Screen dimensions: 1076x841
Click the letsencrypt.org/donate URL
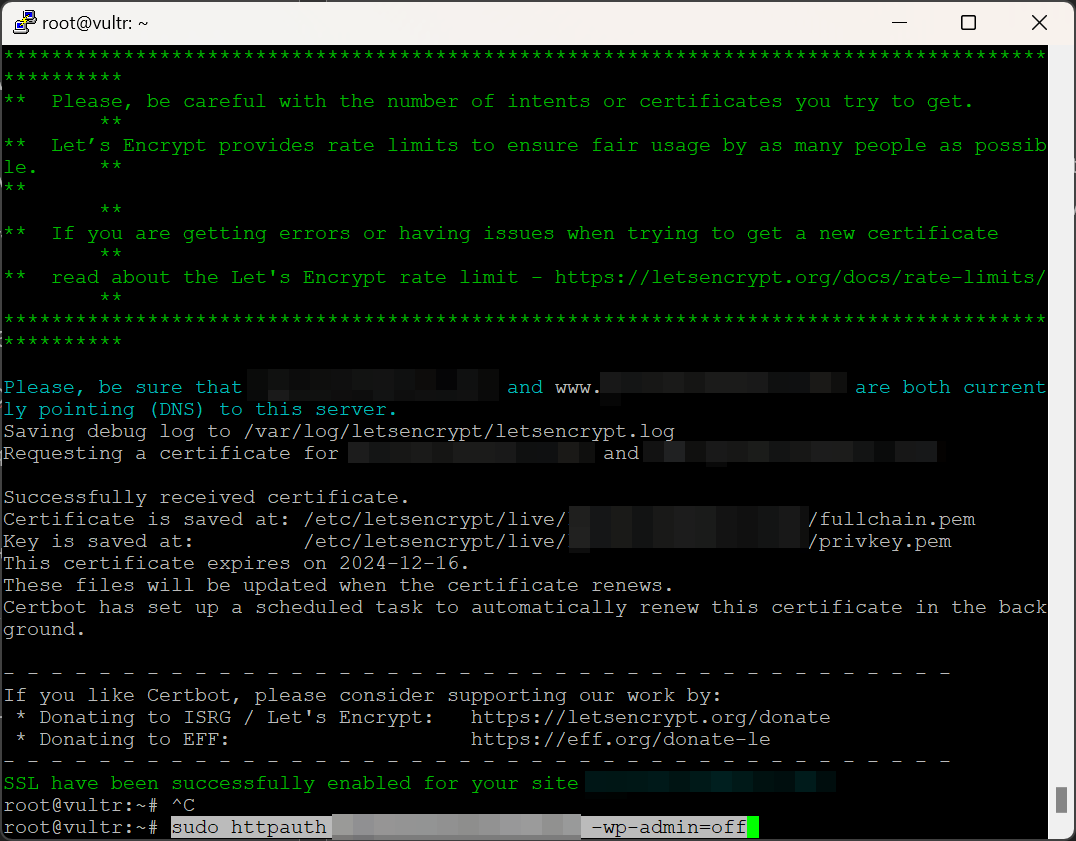(x=650, y=717)
